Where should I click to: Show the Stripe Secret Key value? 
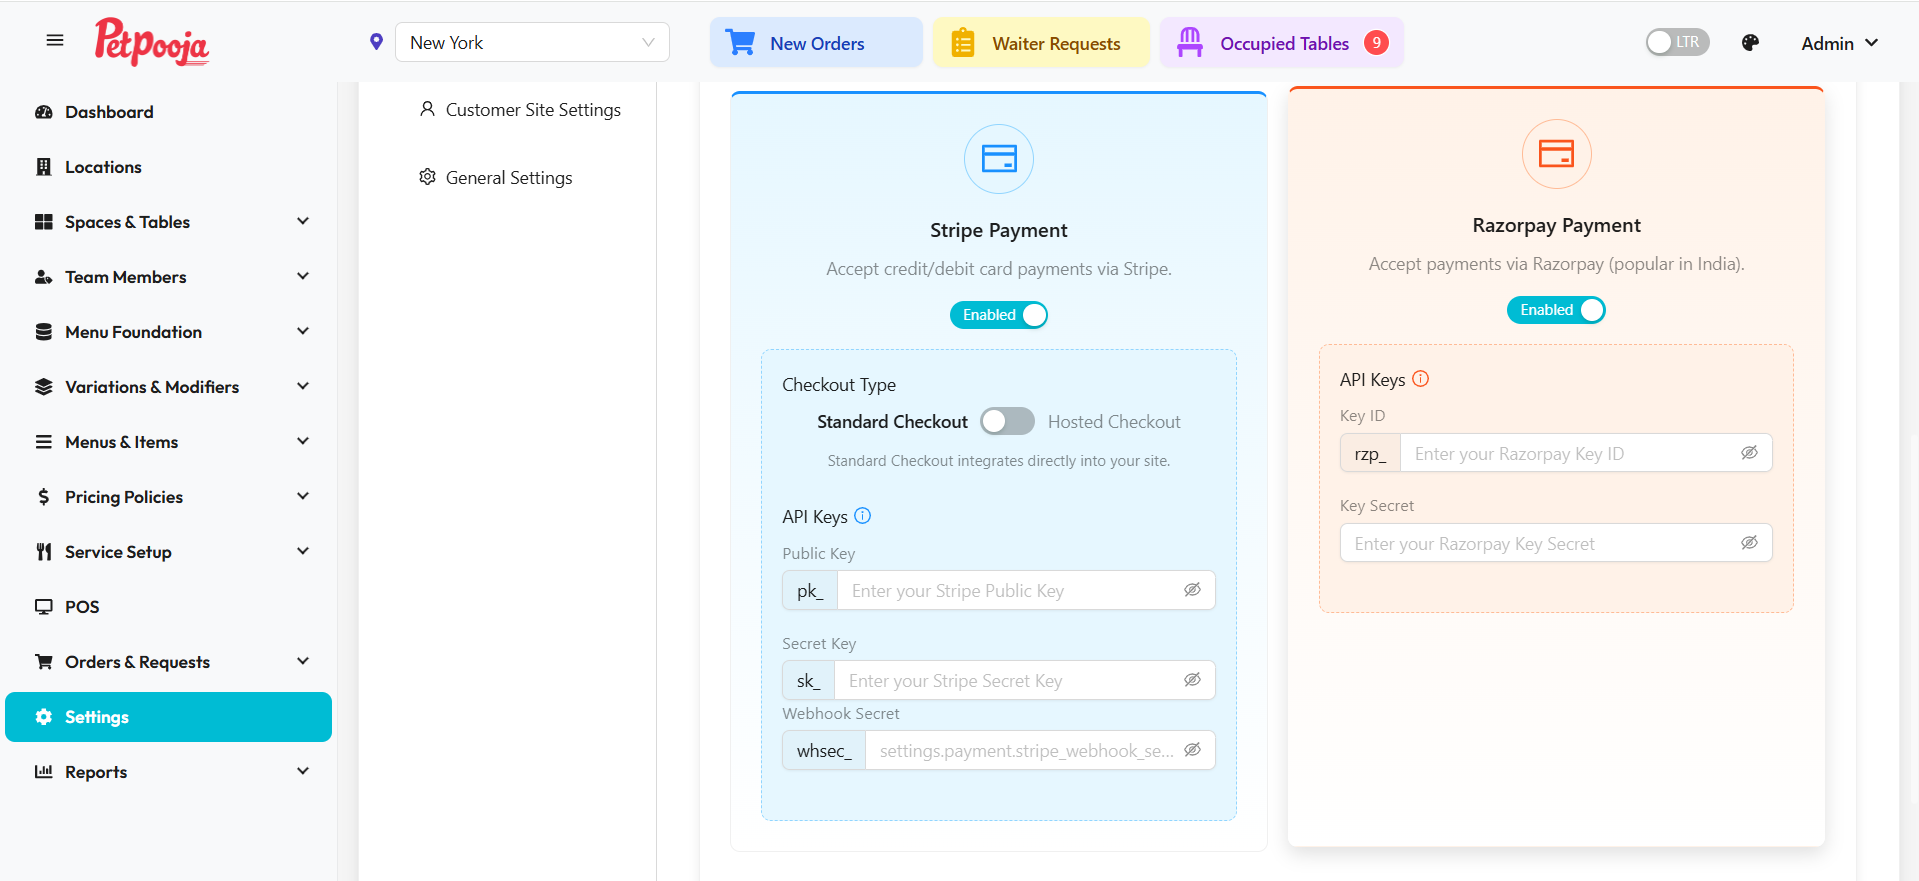click(x=1193, y=680)
